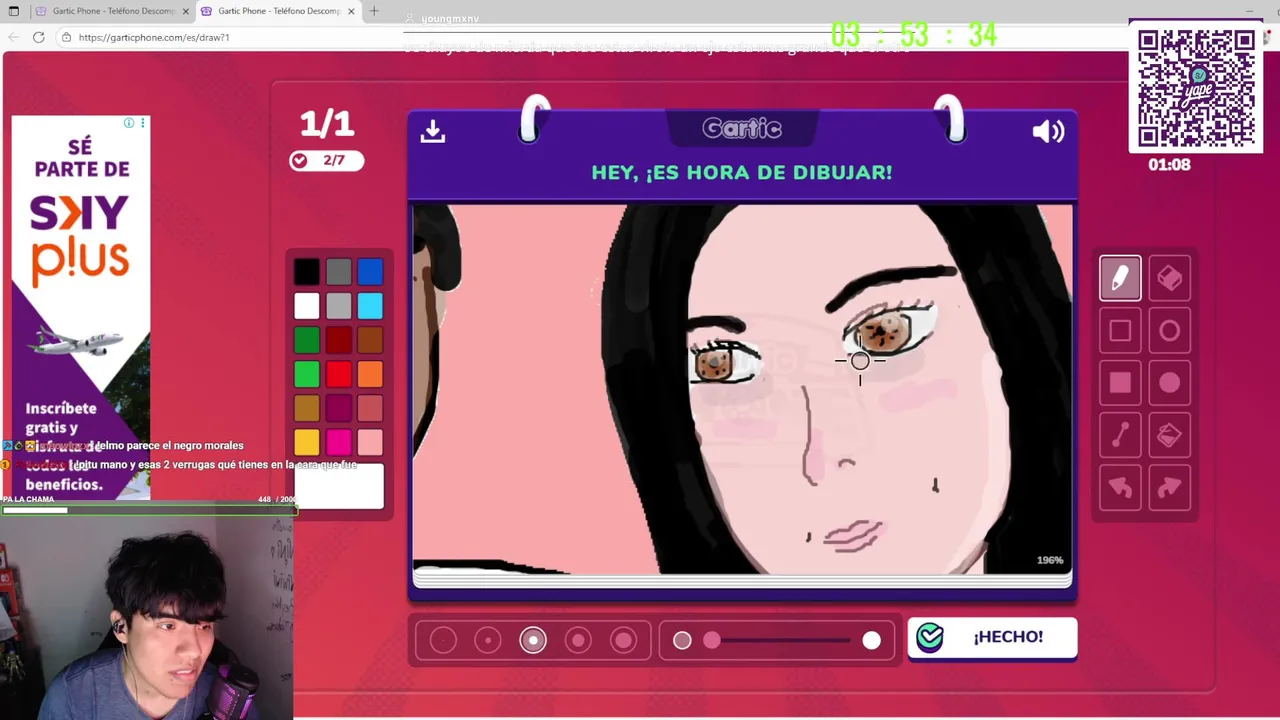1280x720 pixels.
Task: Open the custom color picker box
Action: coord(339,486)
